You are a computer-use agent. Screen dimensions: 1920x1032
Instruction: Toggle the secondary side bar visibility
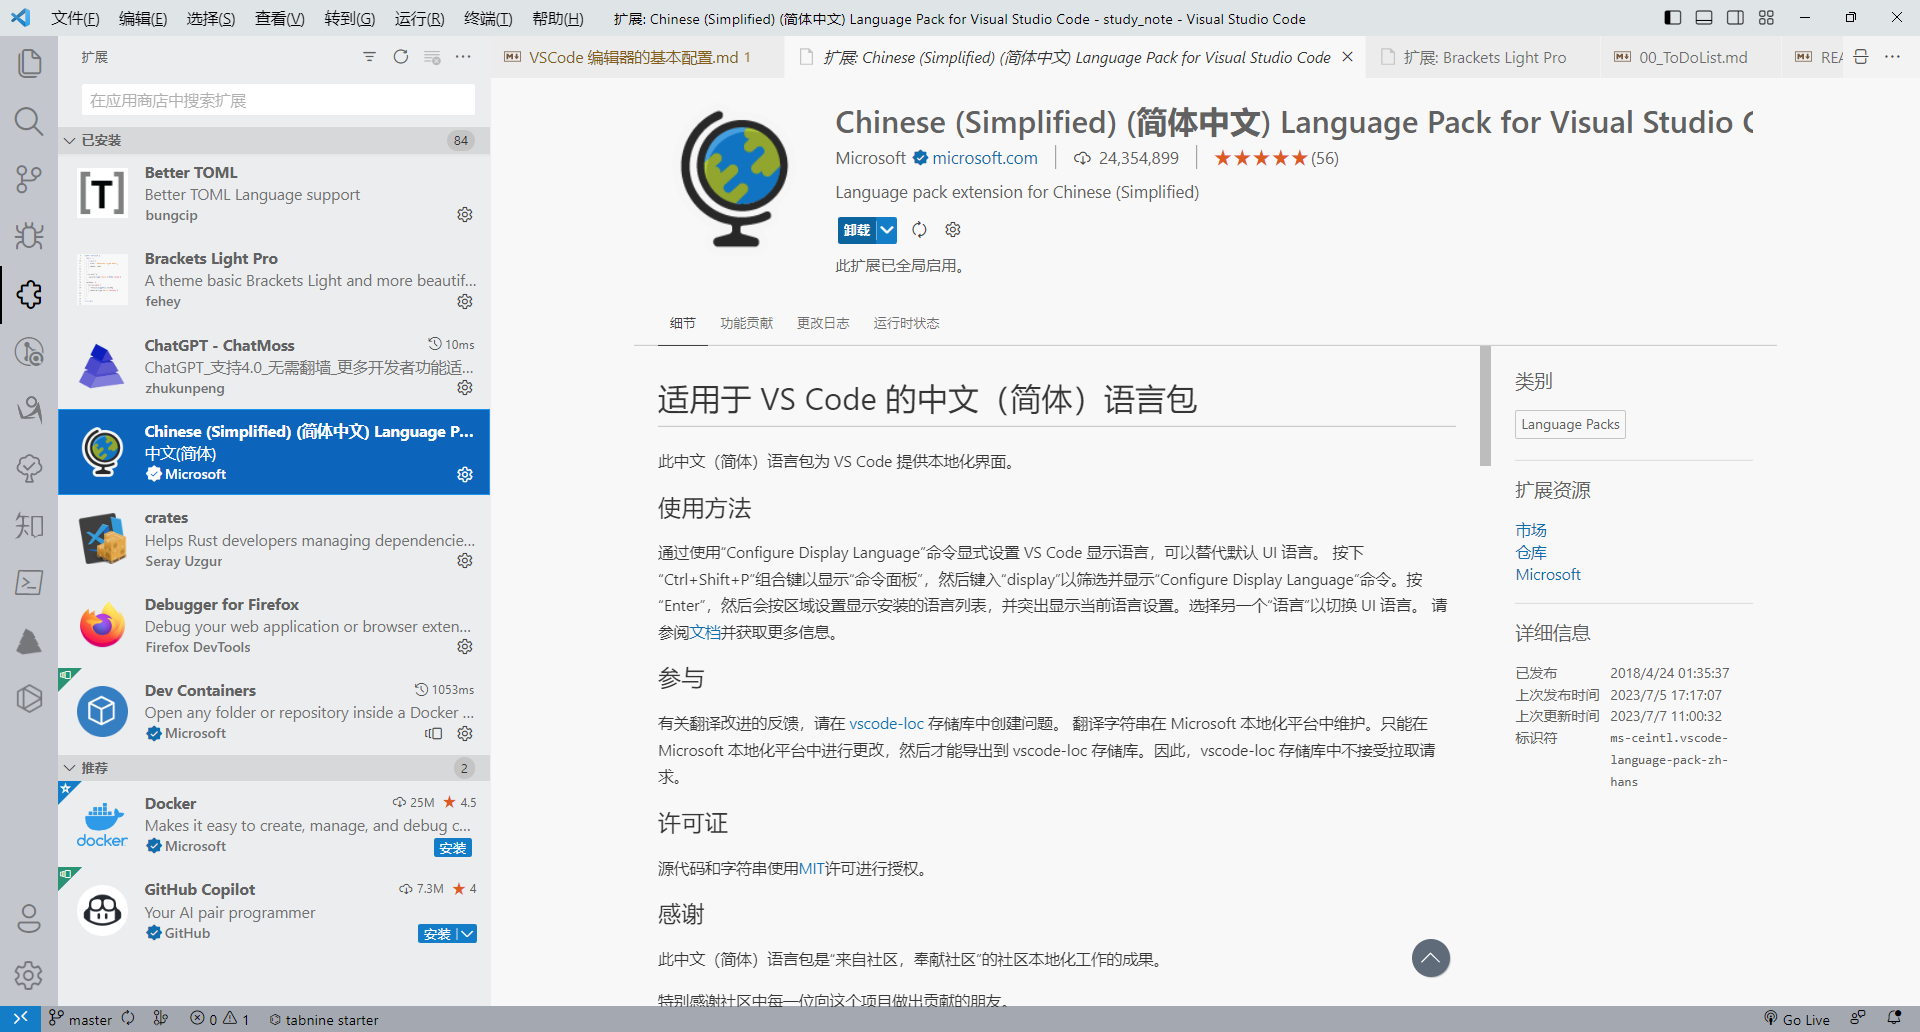tap(1735, 18)
